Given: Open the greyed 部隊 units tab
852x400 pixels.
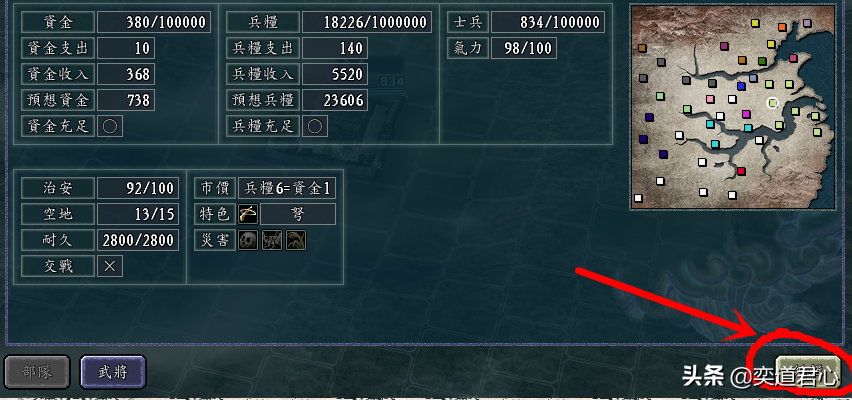Looking at the screenshot, I should click(37, 372).
